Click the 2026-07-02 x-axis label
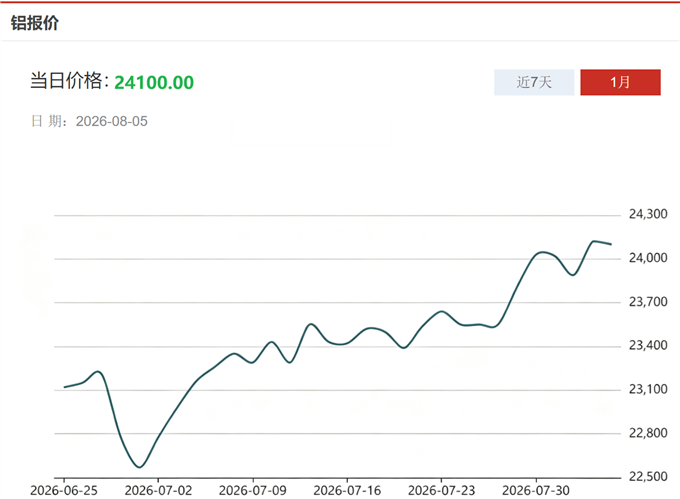This screenshot has height=499, width=680. coord(158,490)
